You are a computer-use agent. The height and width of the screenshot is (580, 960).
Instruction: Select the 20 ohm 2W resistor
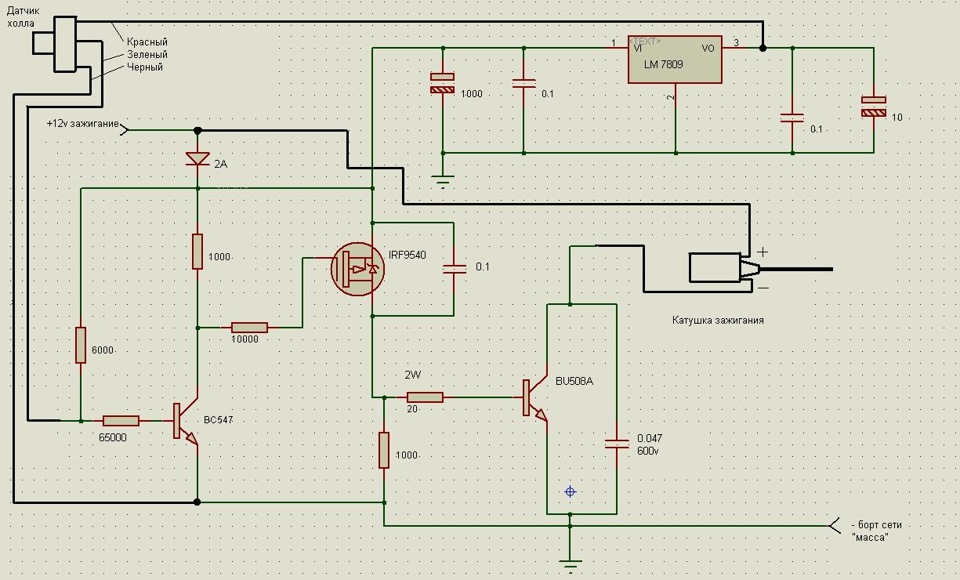coord(424,397)
